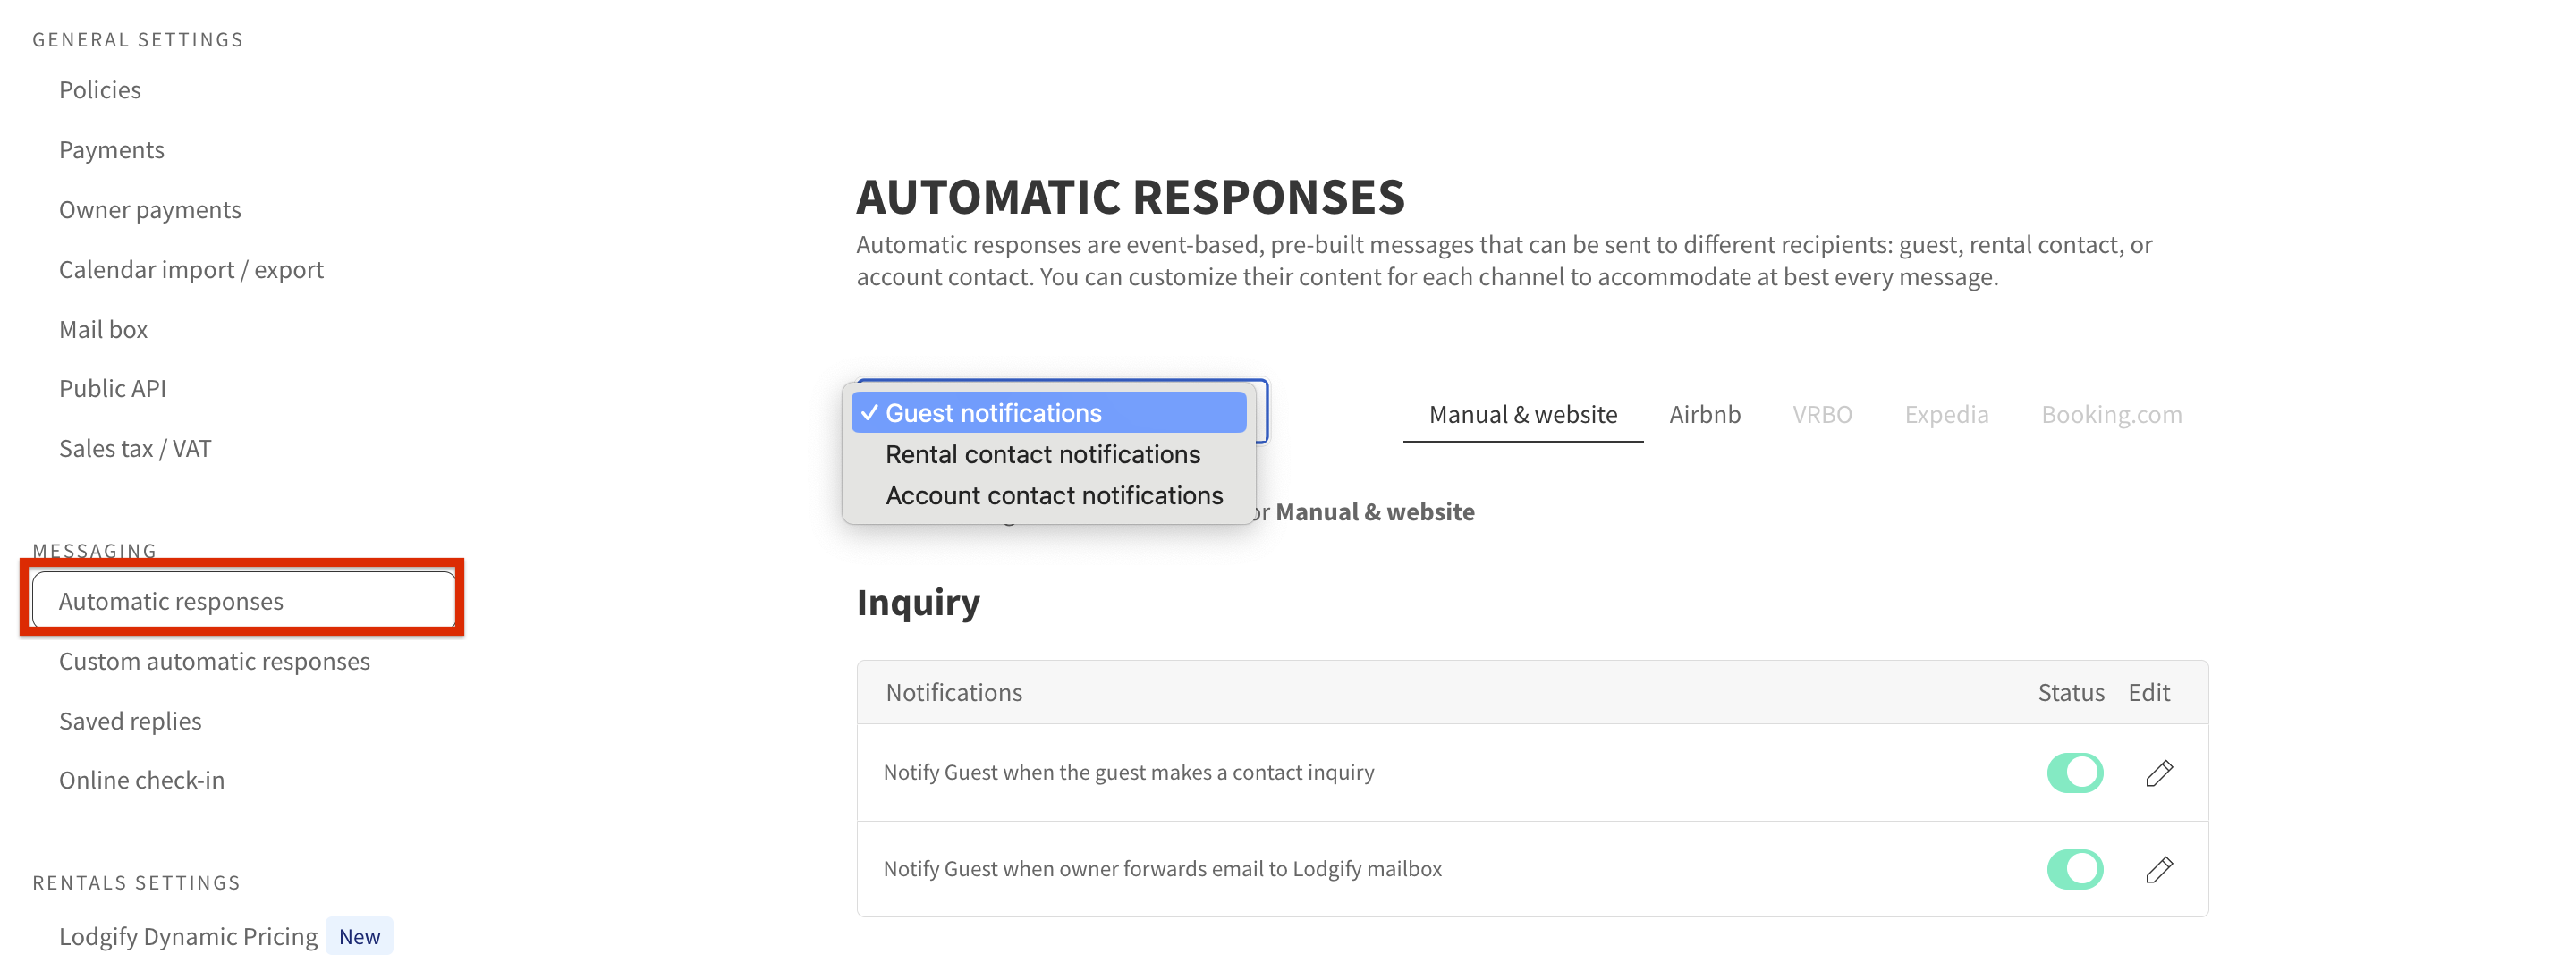
Task: Disable the owner forwards email notification
Action: click(2074, 869)
